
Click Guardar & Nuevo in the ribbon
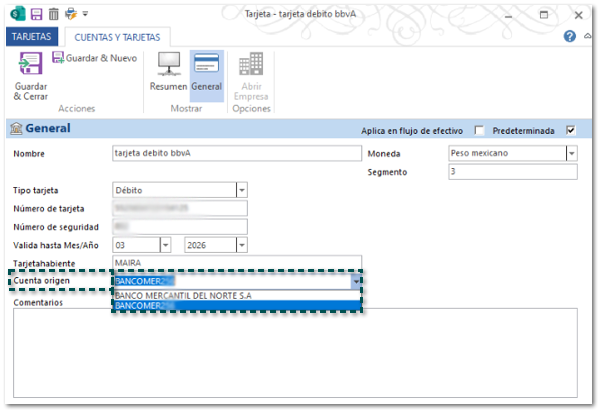pyautogui.click(x=94, y=58)
